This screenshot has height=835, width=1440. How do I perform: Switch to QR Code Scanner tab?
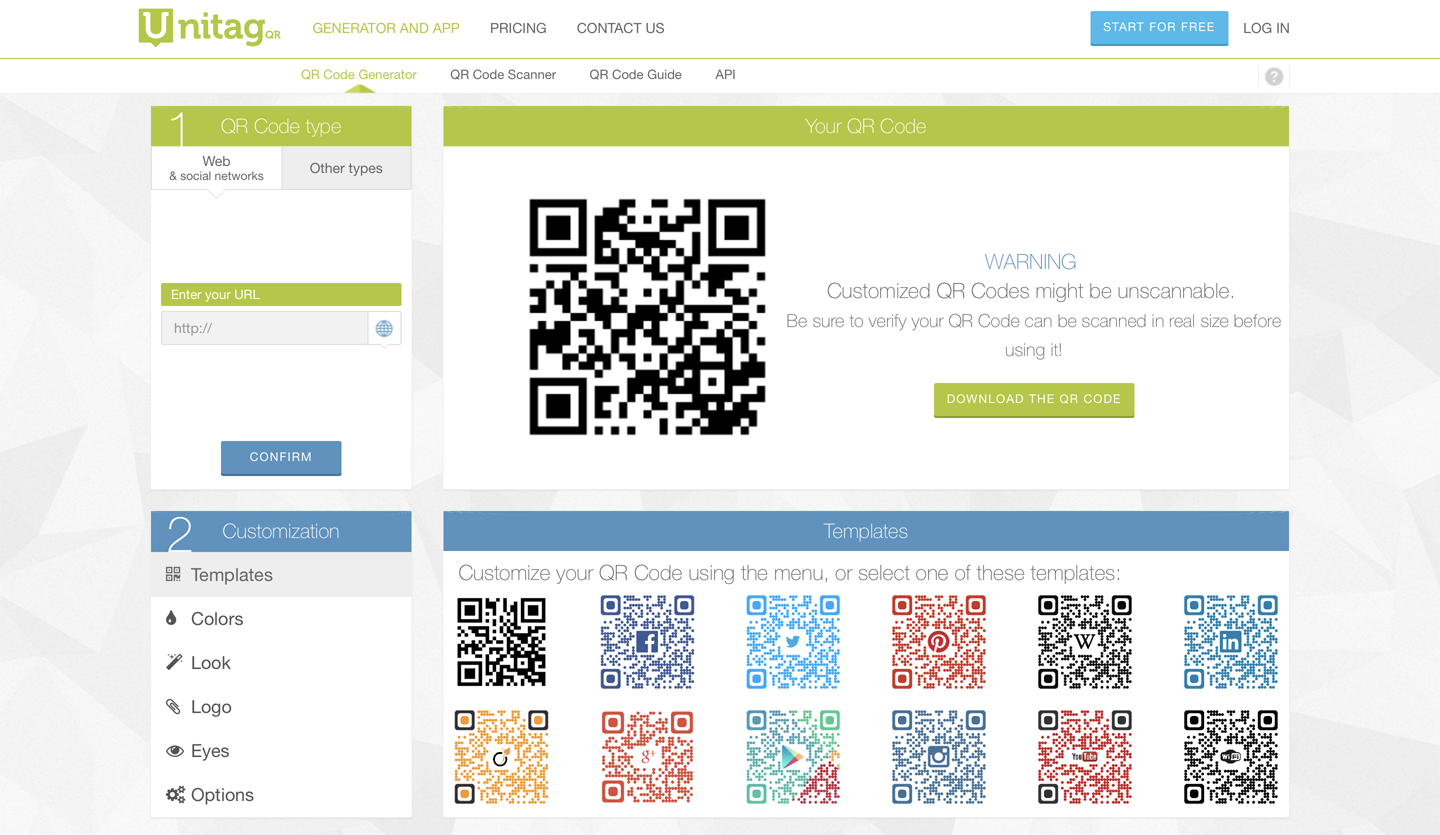point(503,74)
